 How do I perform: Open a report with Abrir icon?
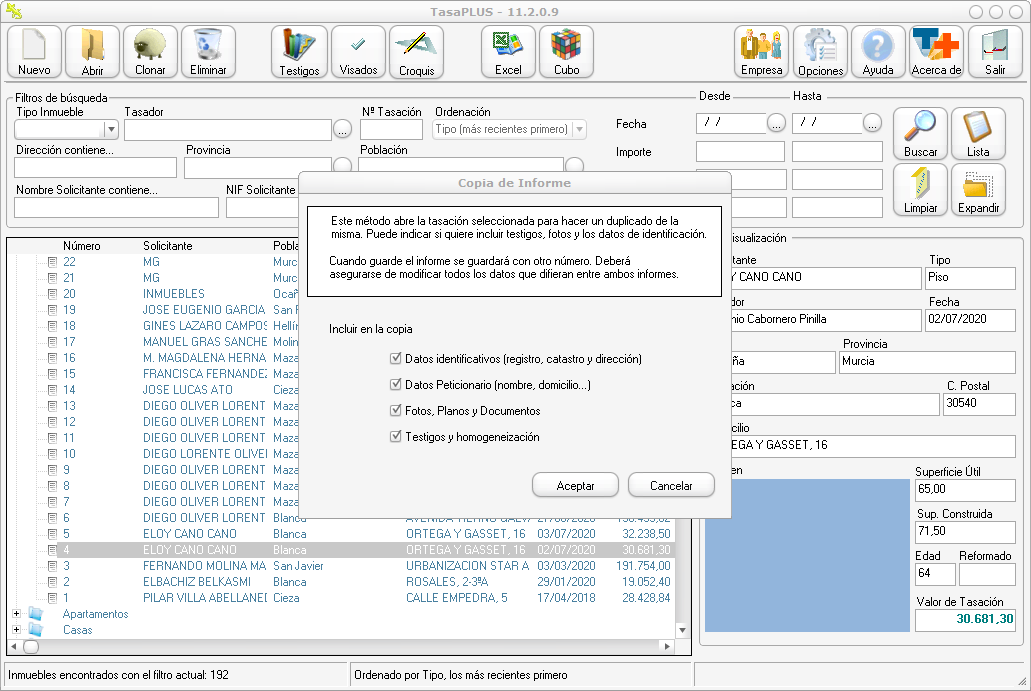click(x=92, y=51)
